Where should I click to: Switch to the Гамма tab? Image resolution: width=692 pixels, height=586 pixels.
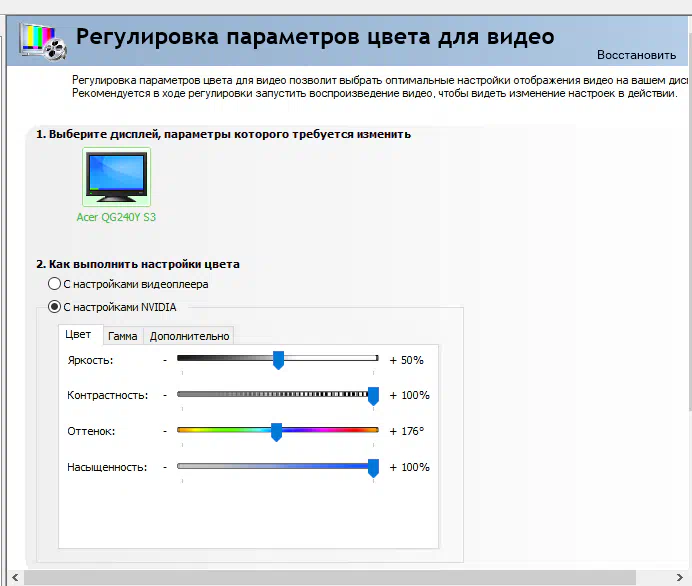pyautogui.click(x=122, y=336)
